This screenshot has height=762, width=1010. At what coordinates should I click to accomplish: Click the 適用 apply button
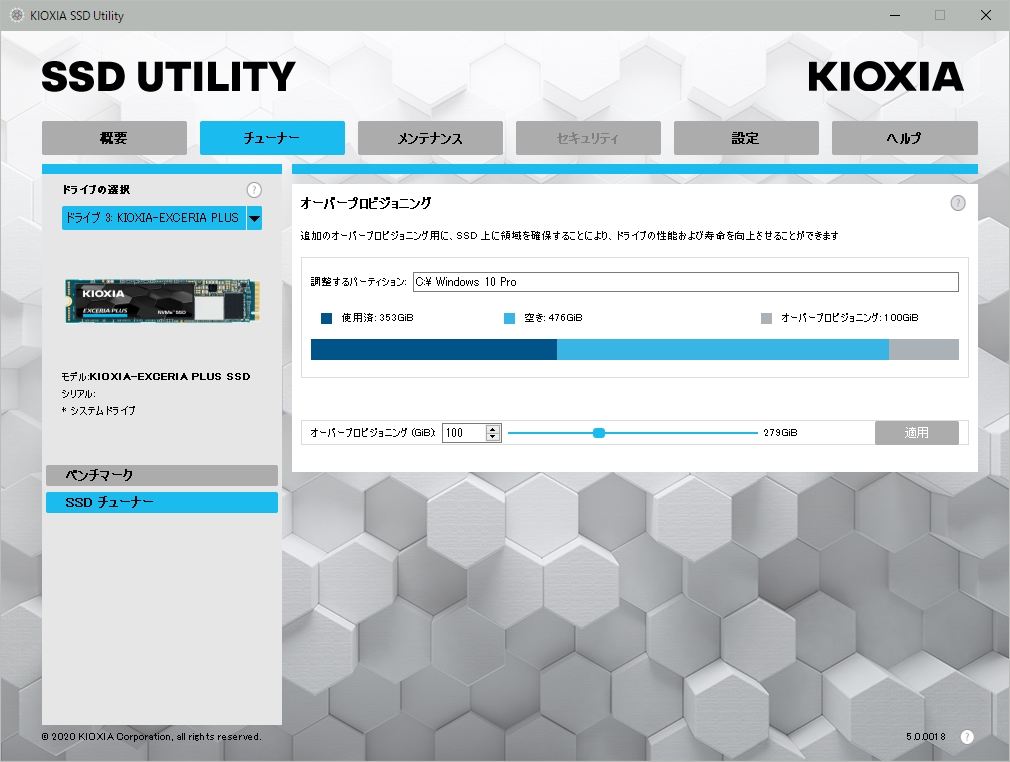coord(917,433)
